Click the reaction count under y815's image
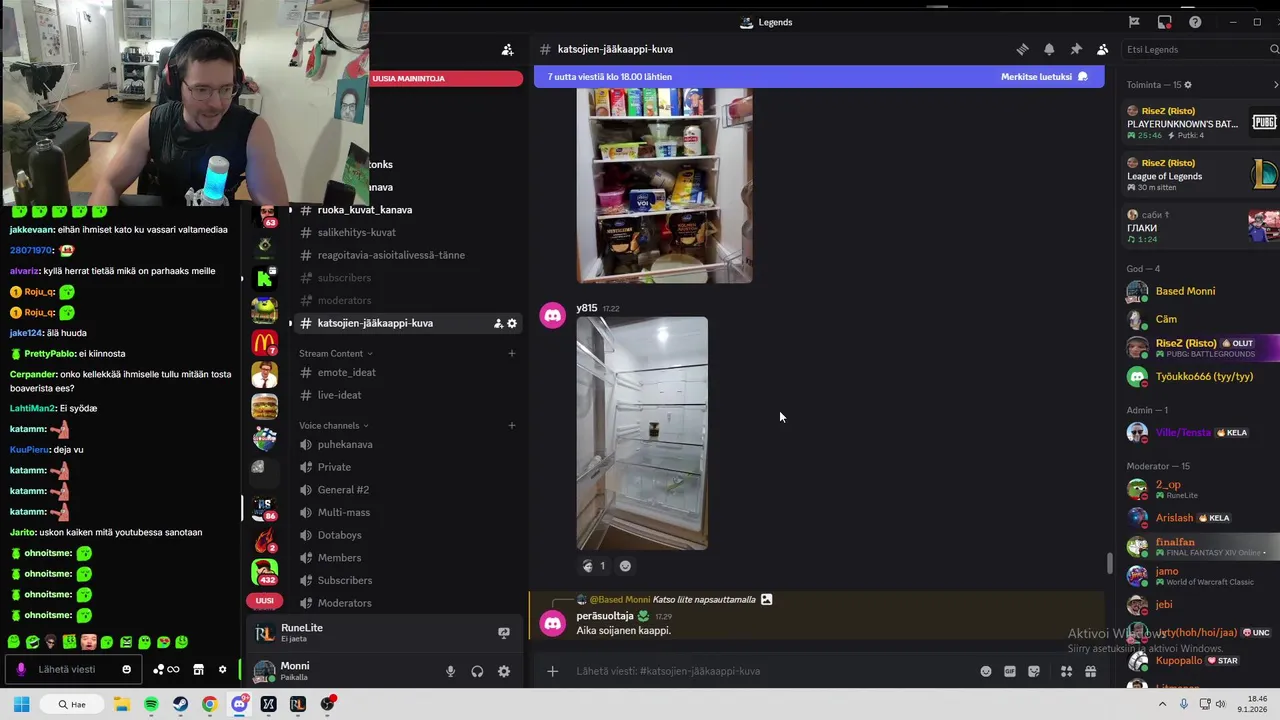The width and height of the screenshot is (1280, 720). [x=594, y=566]
